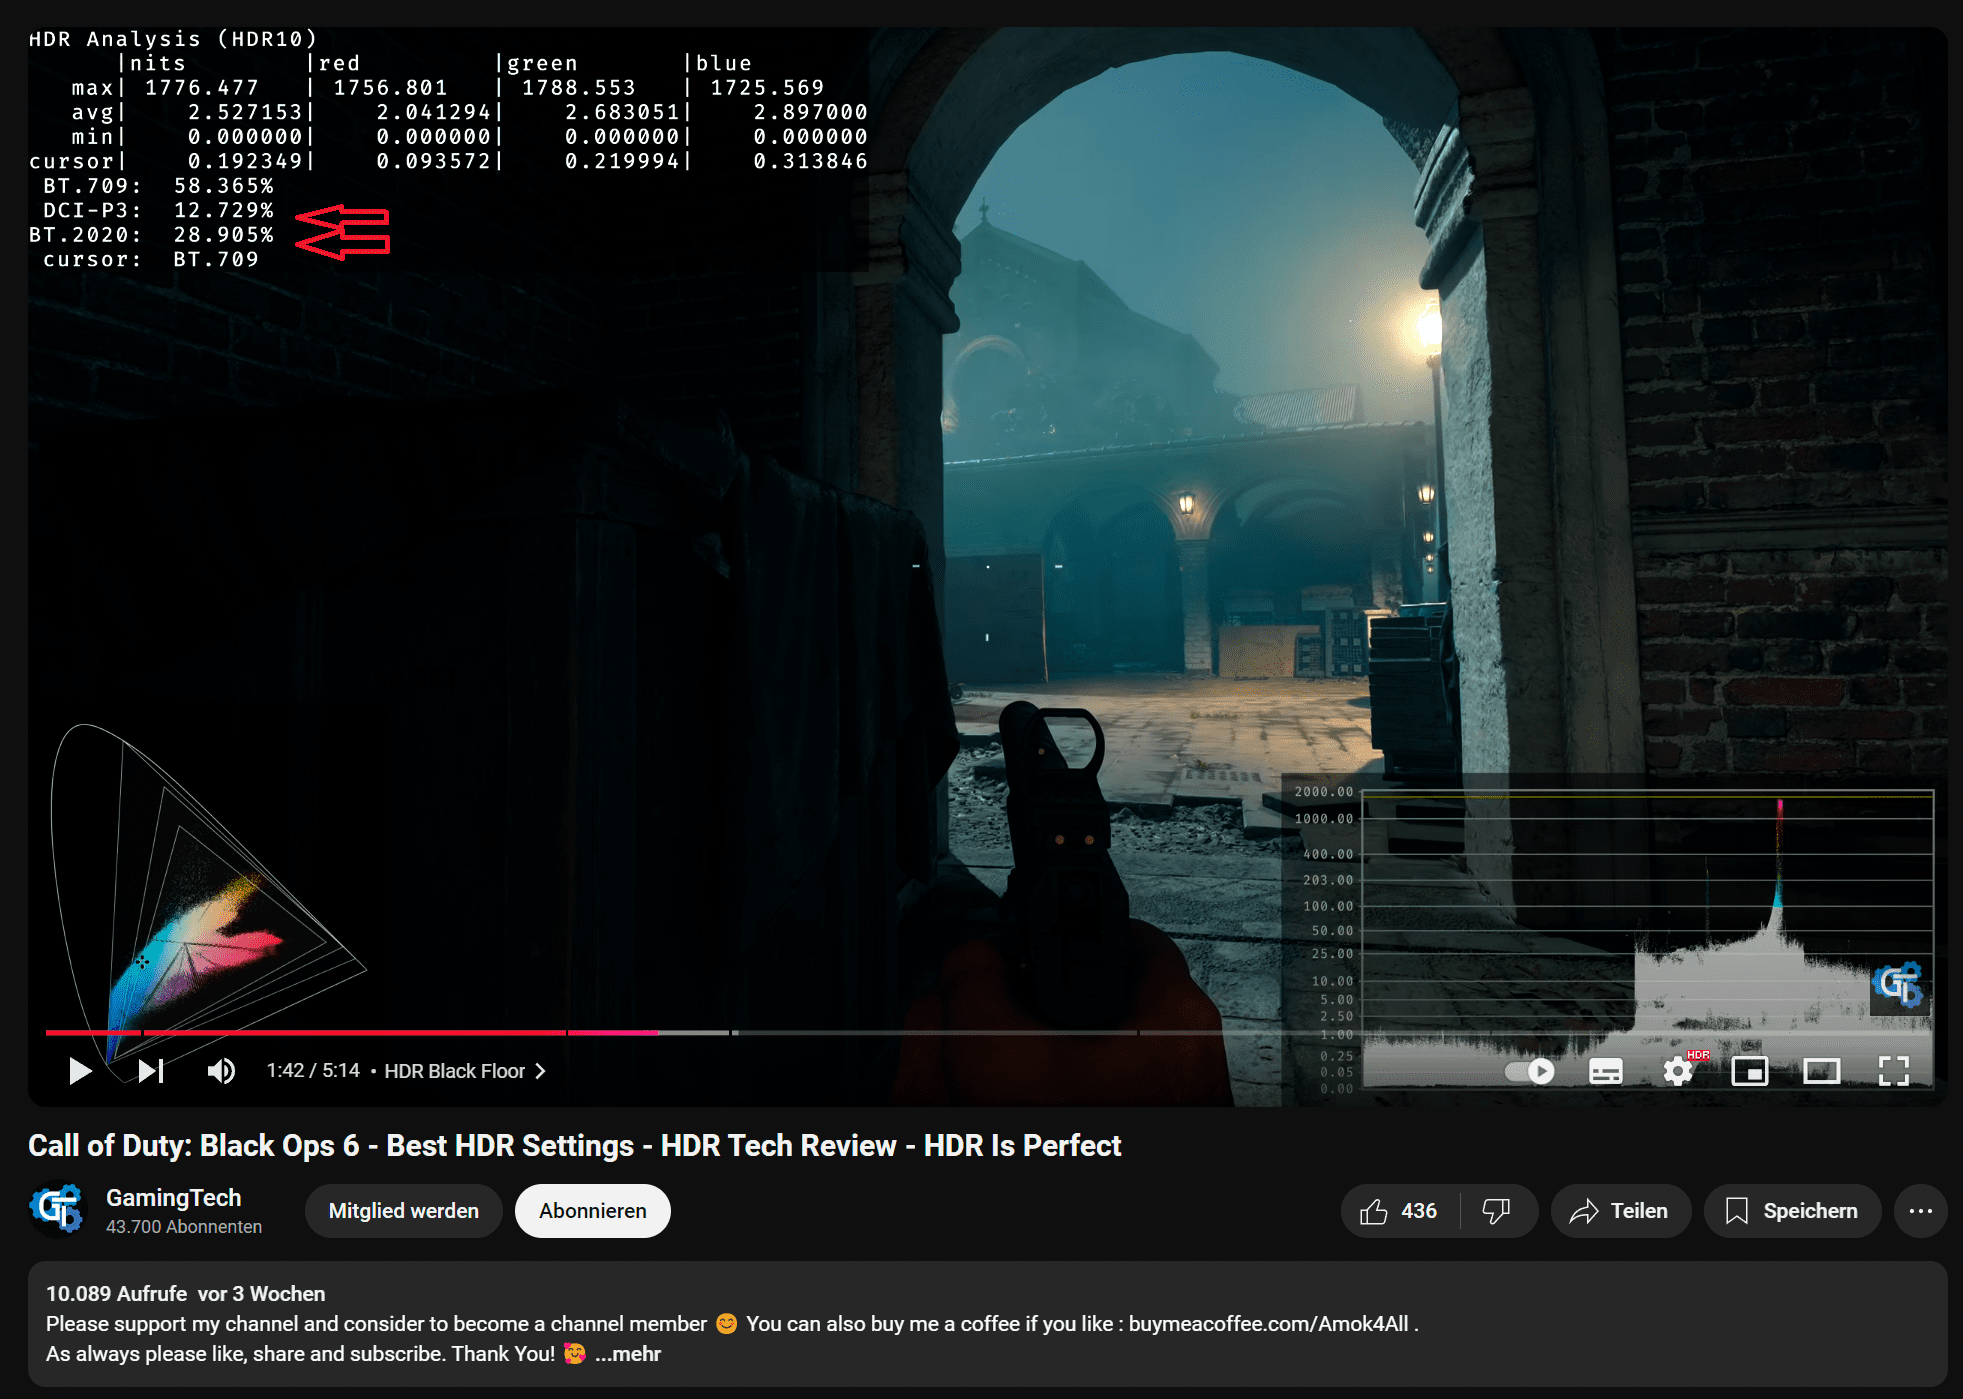Switch to theater mode

click(x=1822, y=1071)
